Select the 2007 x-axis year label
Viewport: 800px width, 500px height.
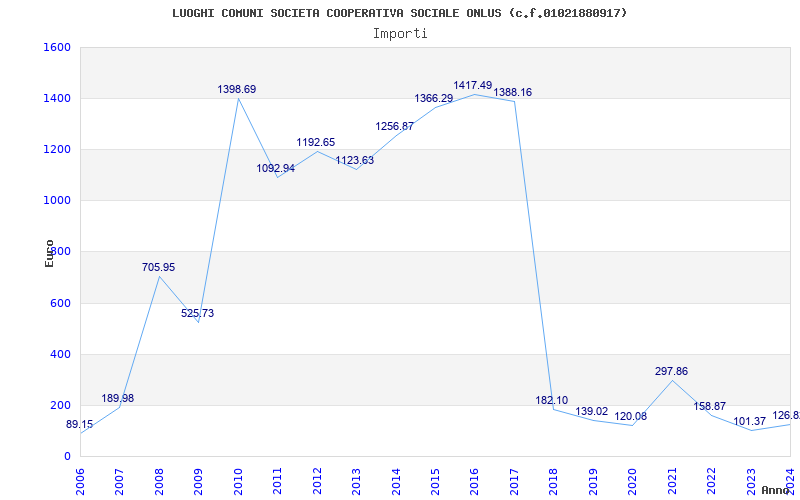pos(119,482)
